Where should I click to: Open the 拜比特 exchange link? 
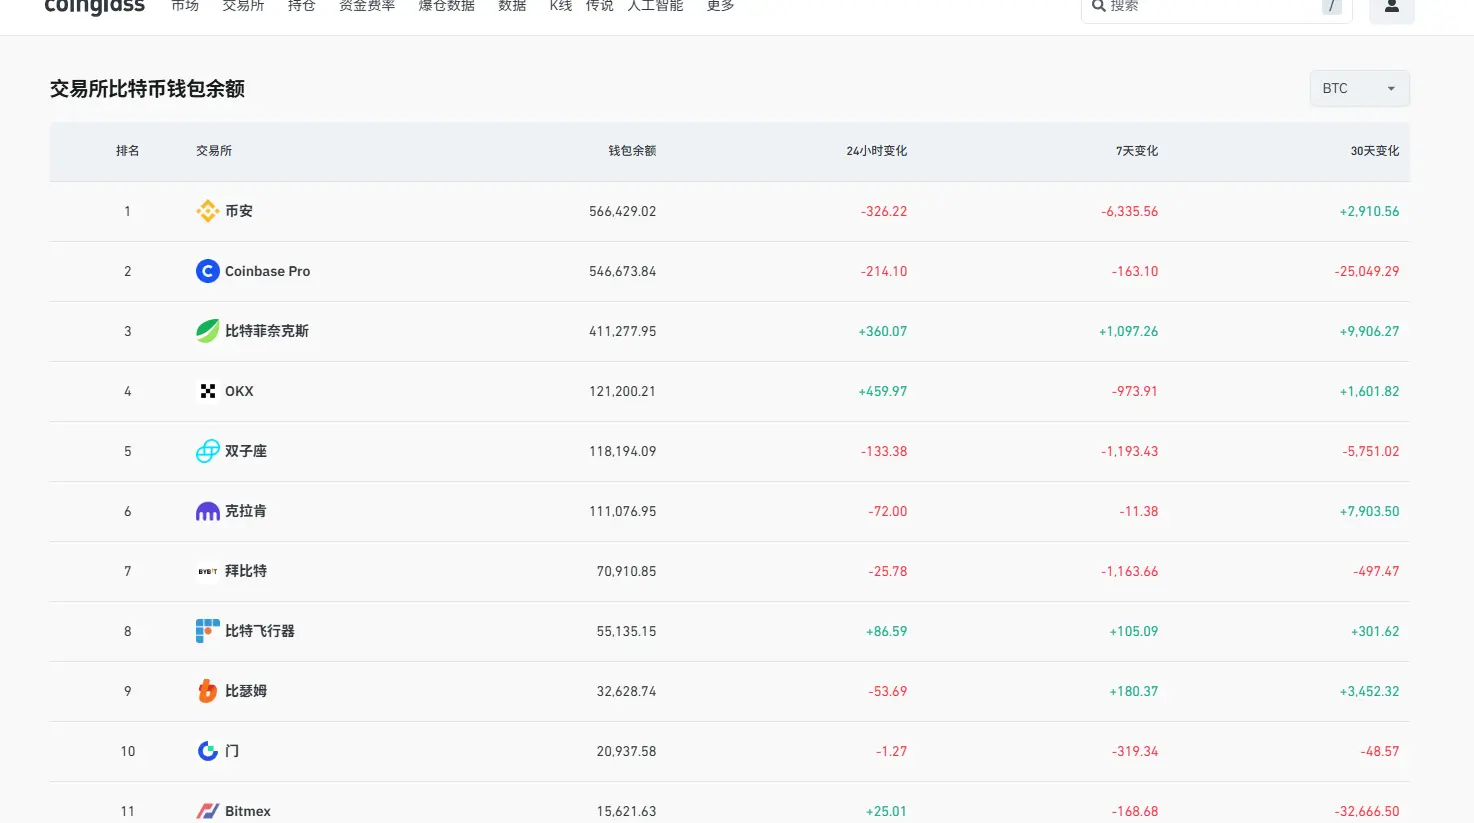click(246, 571)
